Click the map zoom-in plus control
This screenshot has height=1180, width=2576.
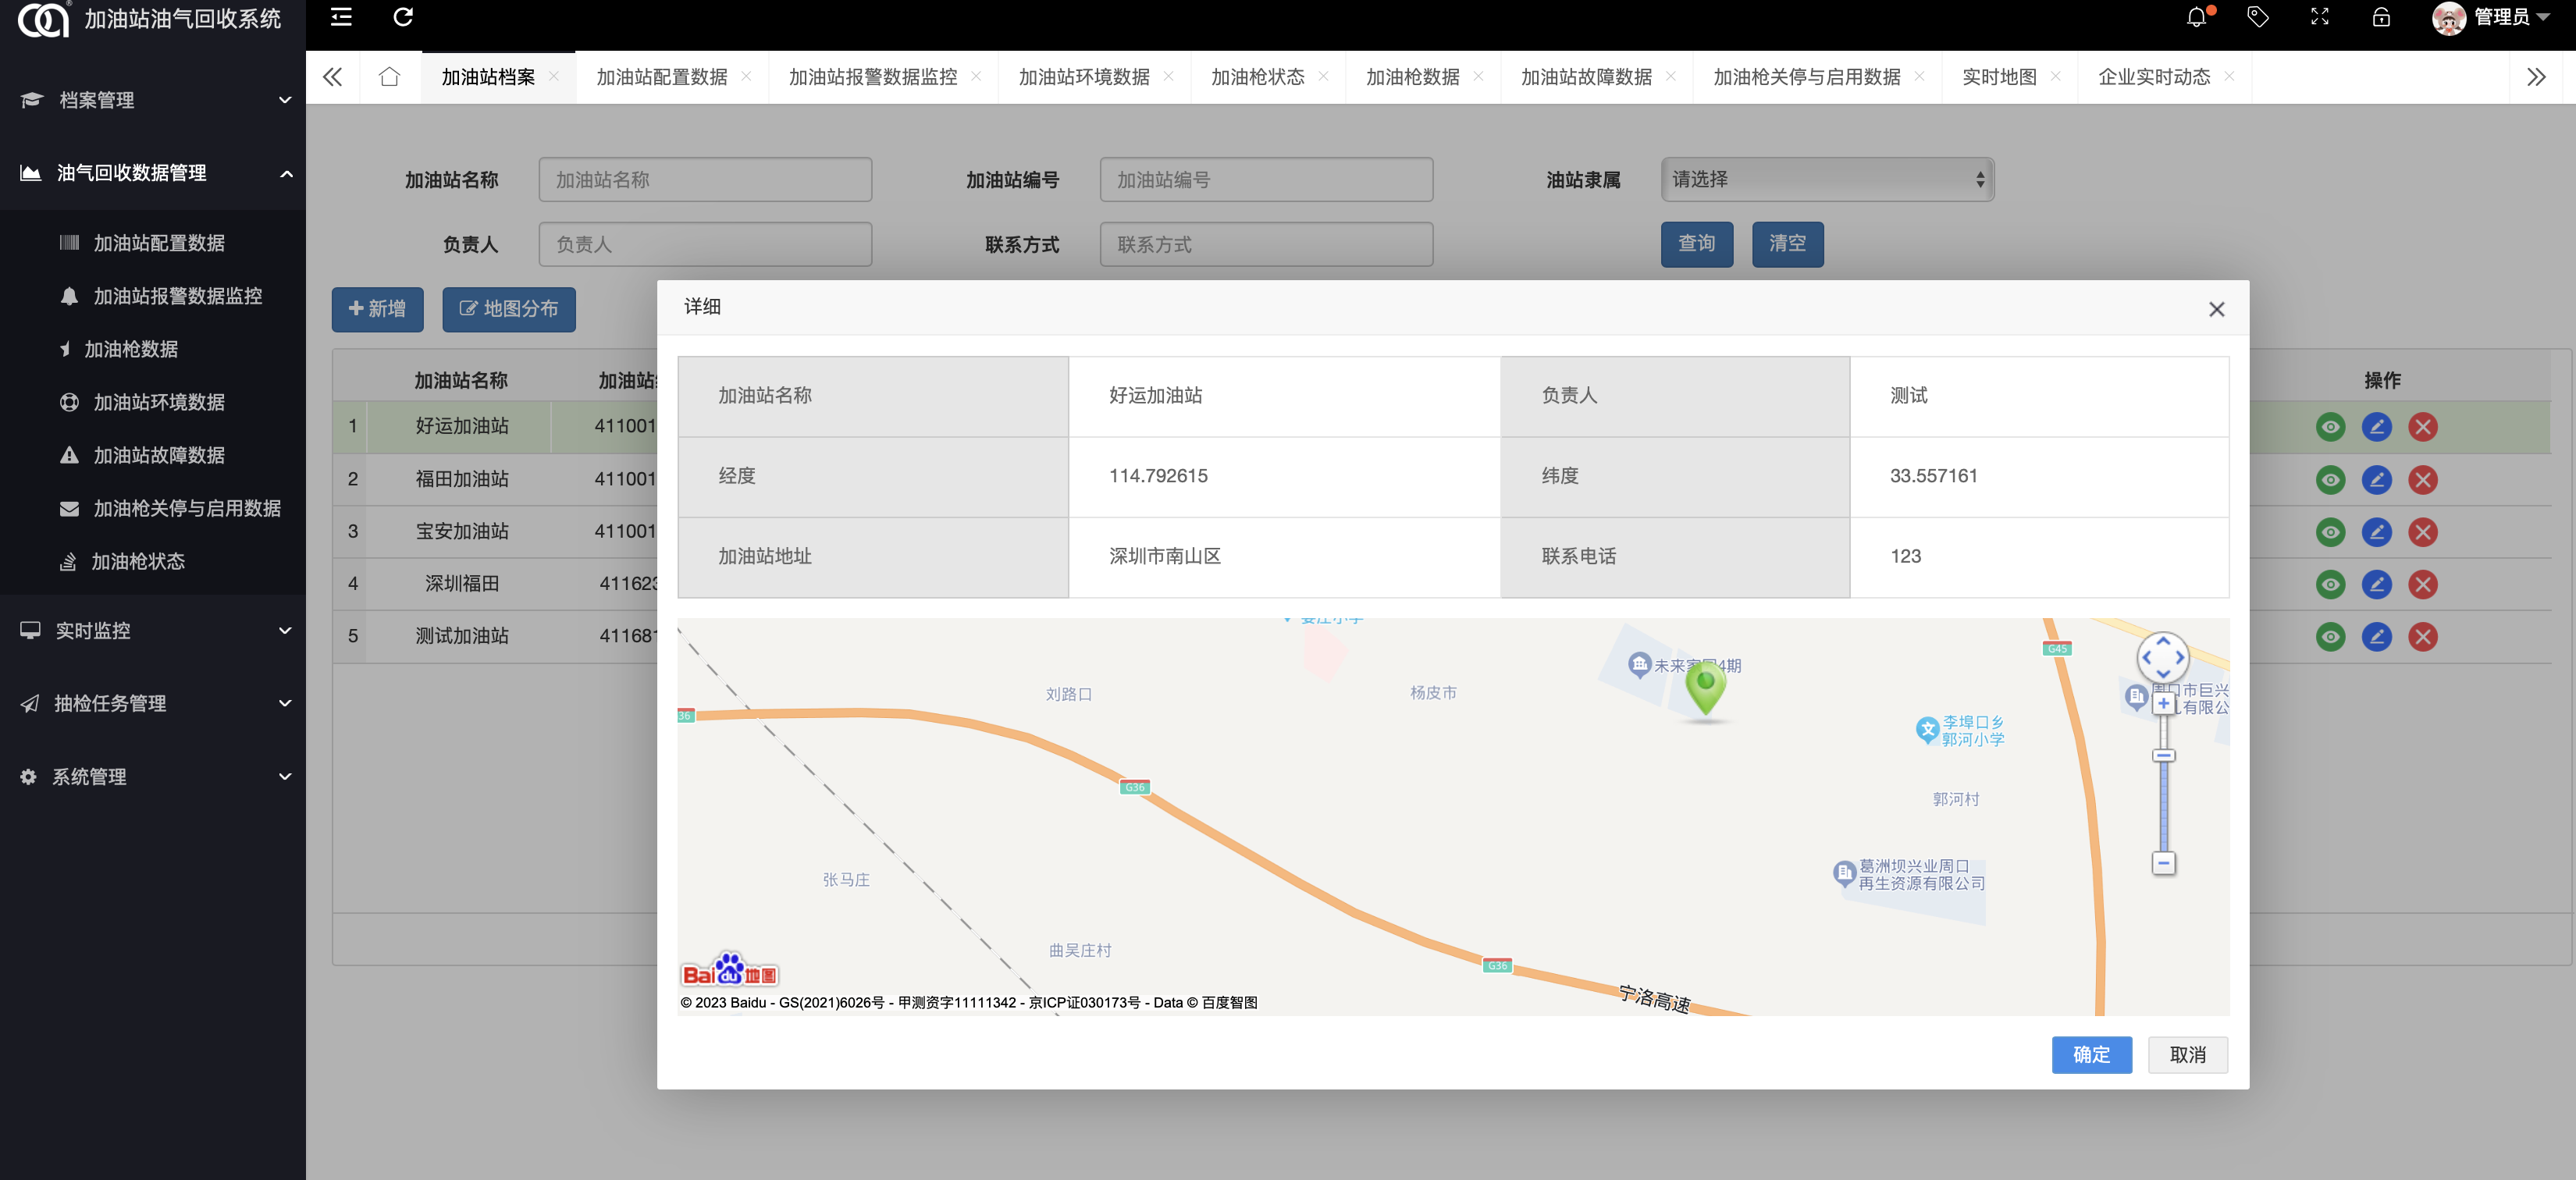(x=2164, y=703)
